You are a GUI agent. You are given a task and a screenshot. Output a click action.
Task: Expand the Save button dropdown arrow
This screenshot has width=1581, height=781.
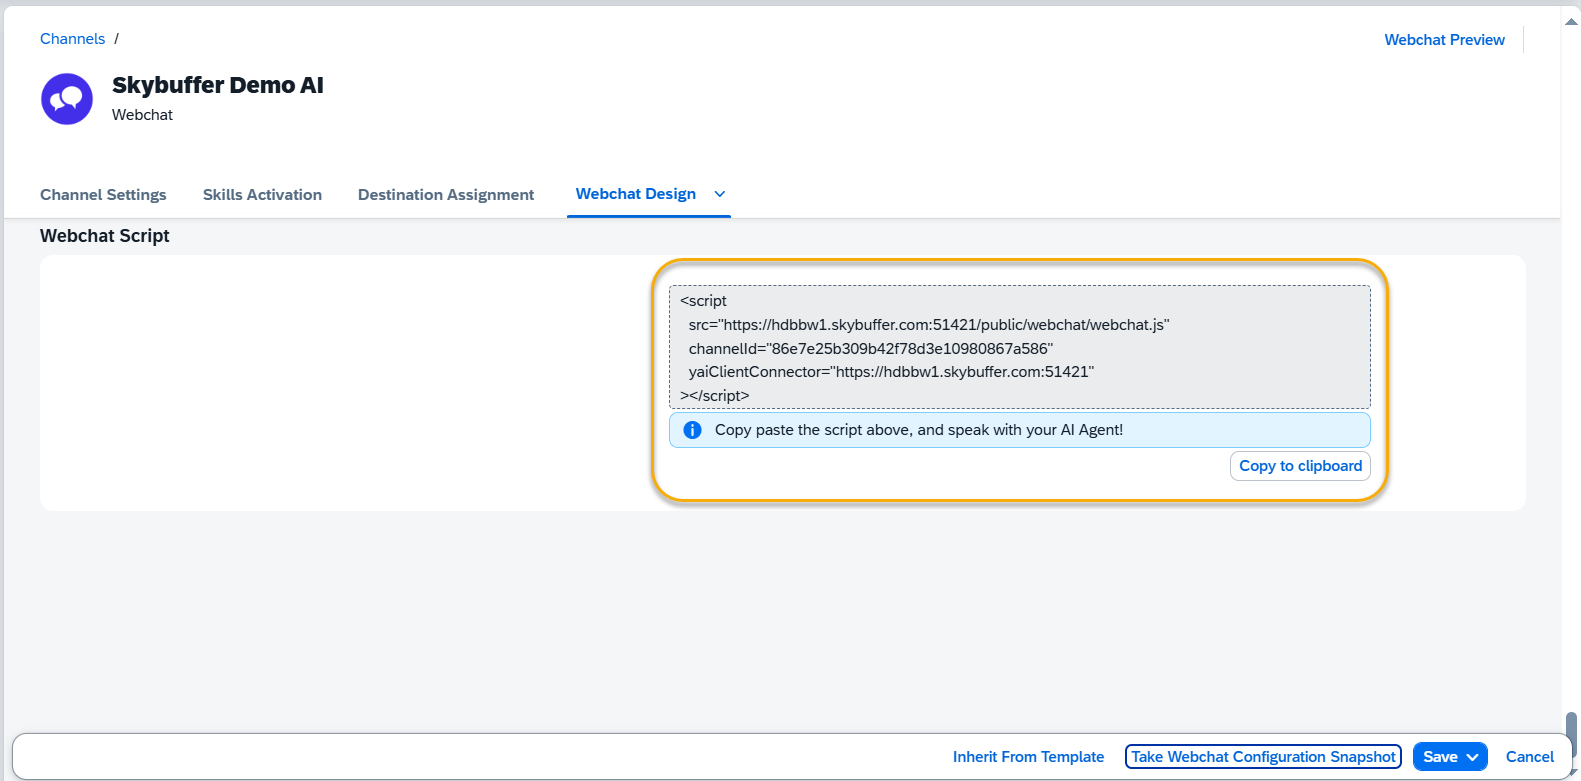(x=1473, y=757)
